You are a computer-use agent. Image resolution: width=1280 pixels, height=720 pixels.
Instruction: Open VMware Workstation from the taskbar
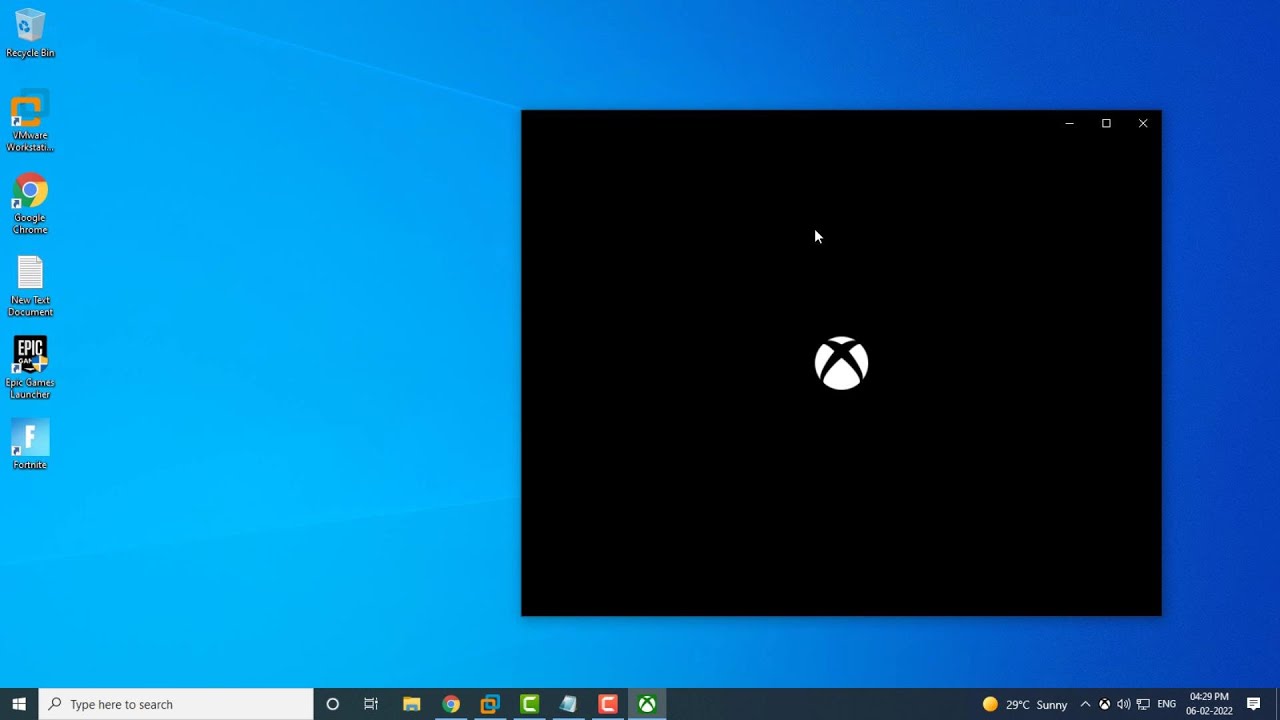490,704
